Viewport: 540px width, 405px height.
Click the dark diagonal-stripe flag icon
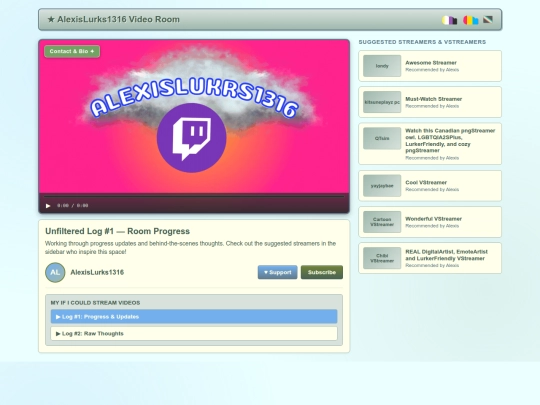pyautogui.click(x=488, y=20)
